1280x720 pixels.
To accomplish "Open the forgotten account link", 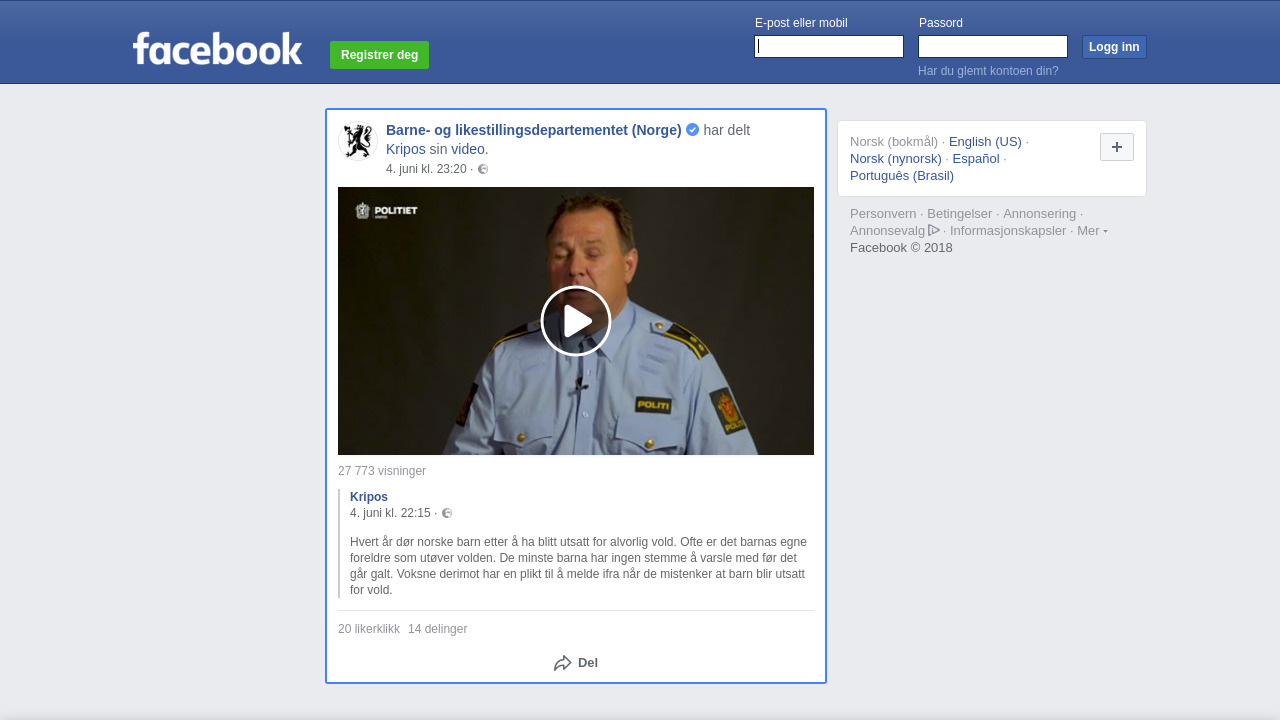I will pyautogui.click(x=988, y=71).
